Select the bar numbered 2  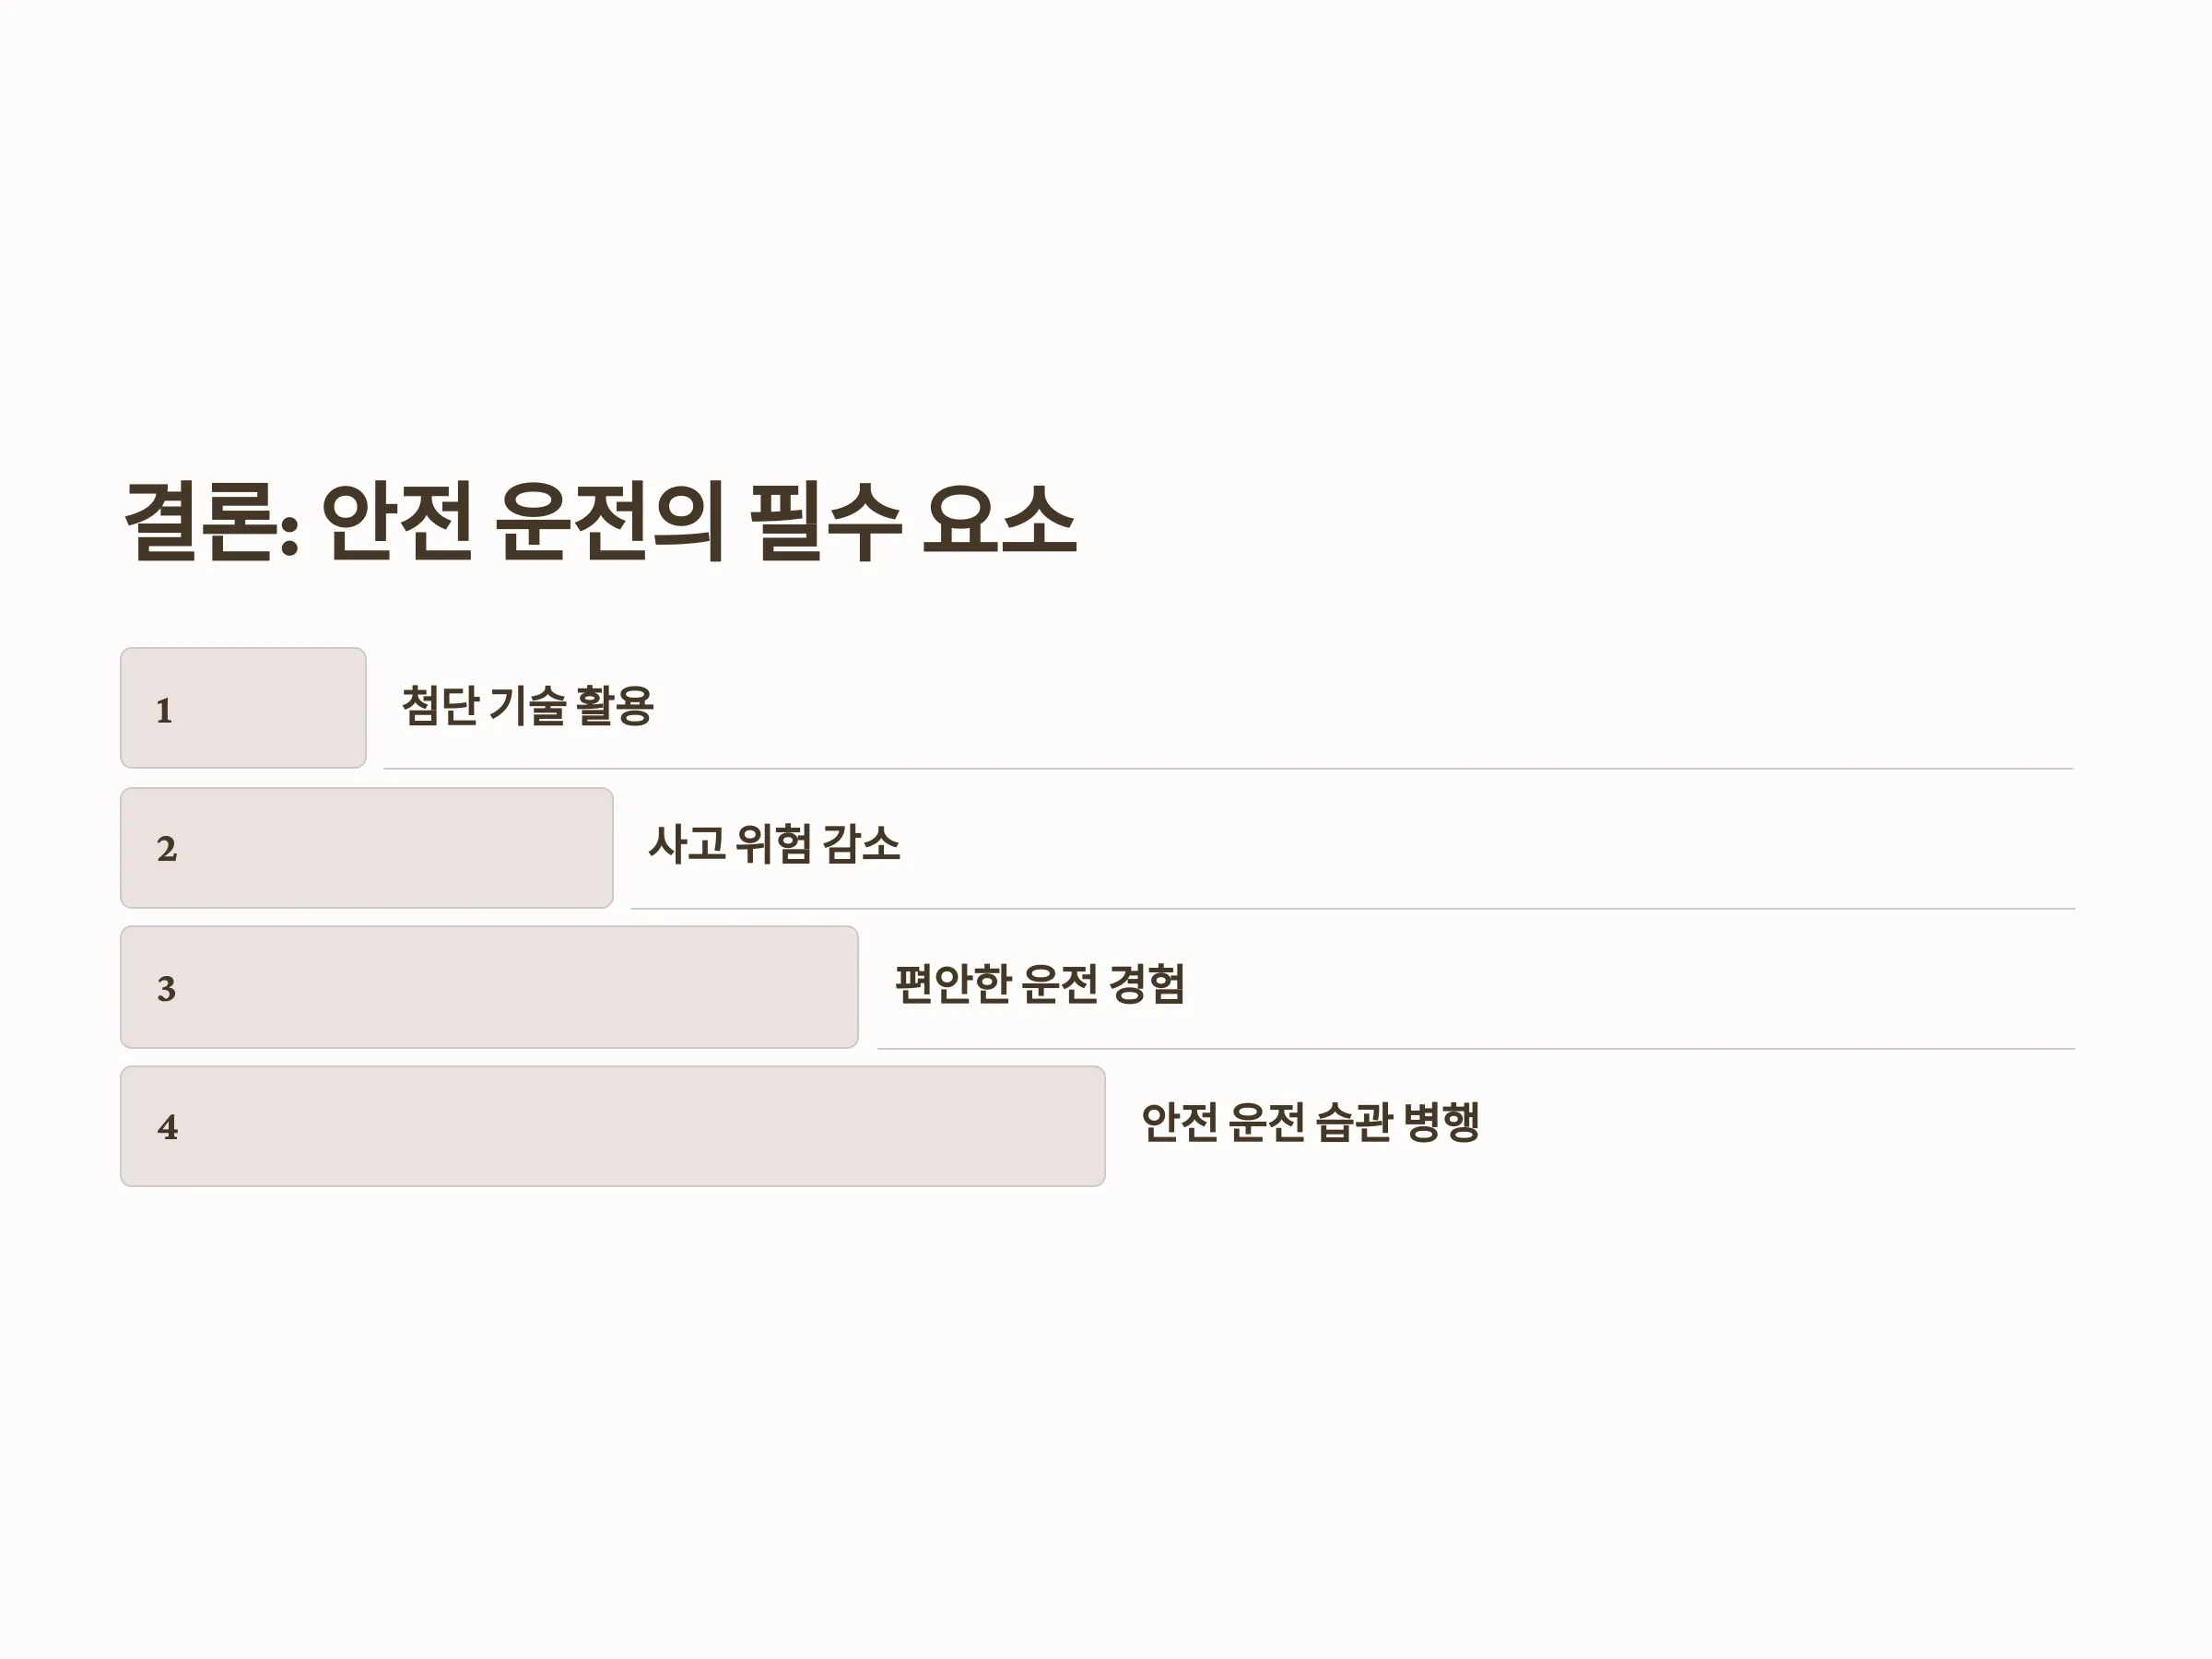367,848
